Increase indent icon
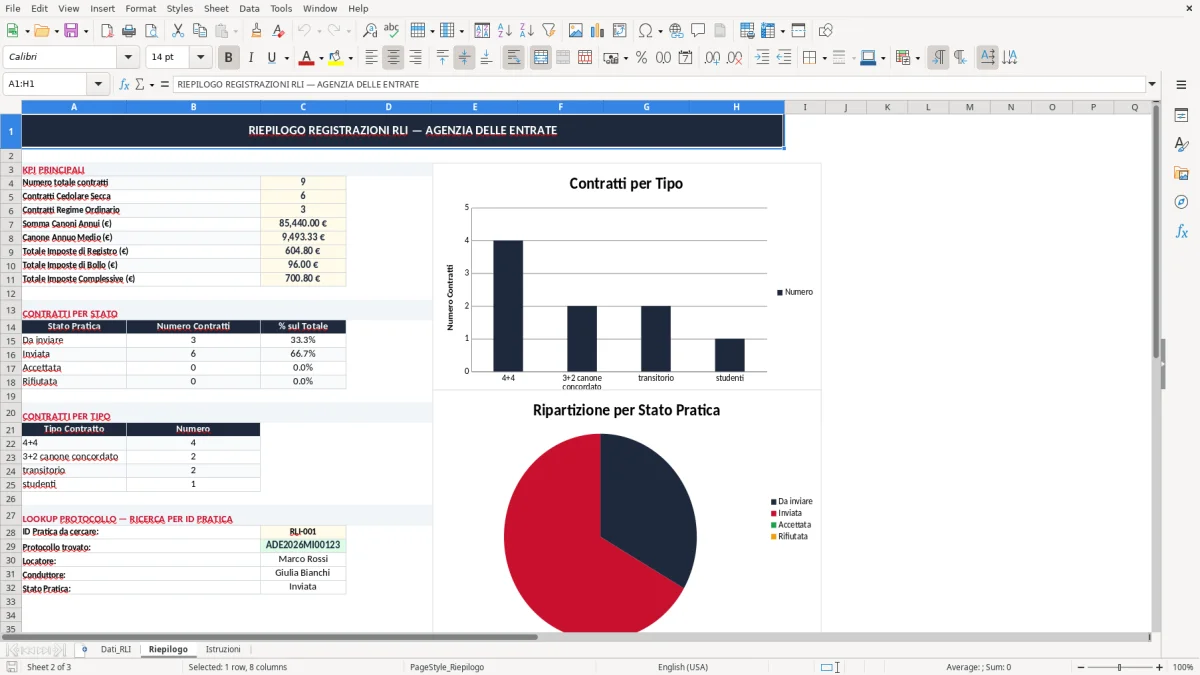1200x675 pixels. click(x=762, y=58)
